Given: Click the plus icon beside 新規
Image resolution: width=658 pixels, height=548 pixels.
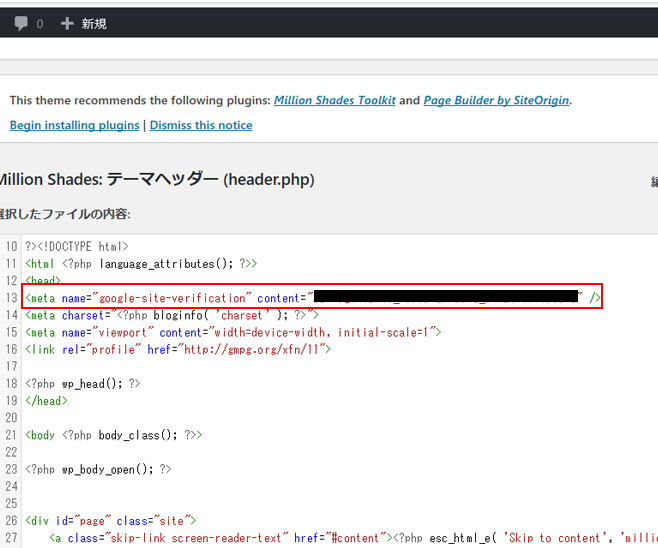Looking at the screenshot, I should click(67, 23).
